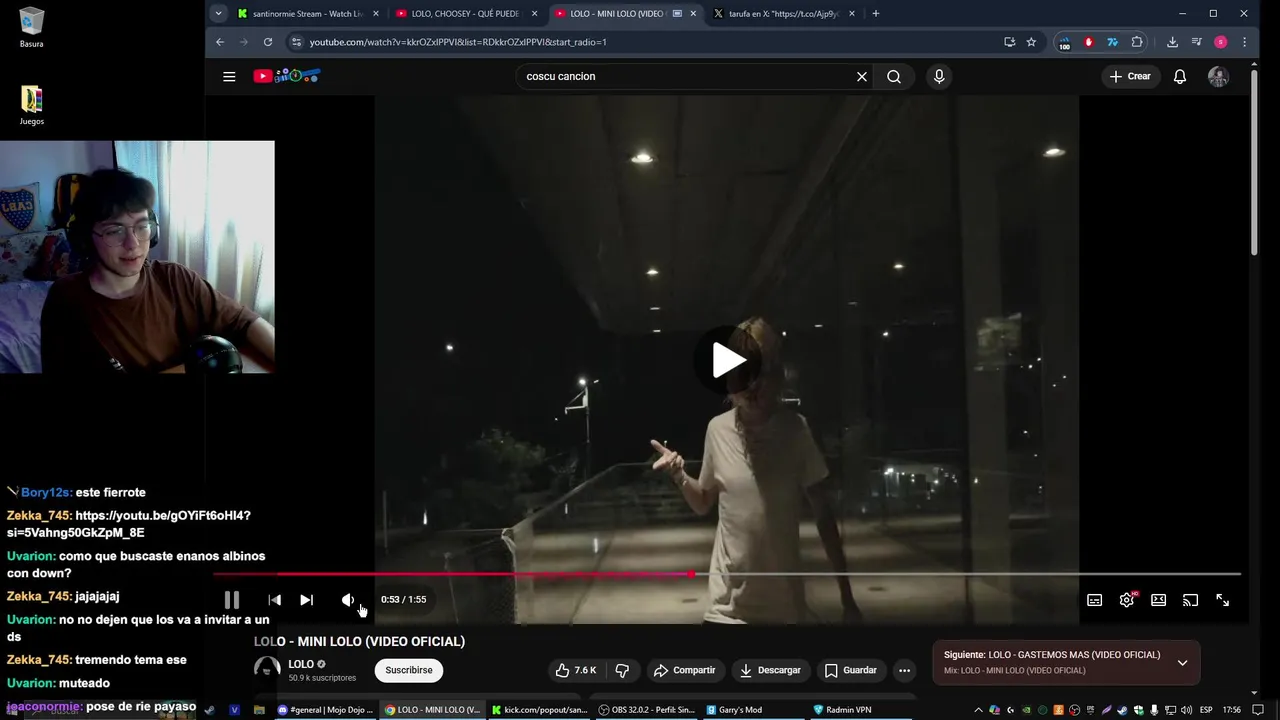Switch to the tarufa en X tab
The height and width of the screenshot is (720, 1280).
point(783,13)
